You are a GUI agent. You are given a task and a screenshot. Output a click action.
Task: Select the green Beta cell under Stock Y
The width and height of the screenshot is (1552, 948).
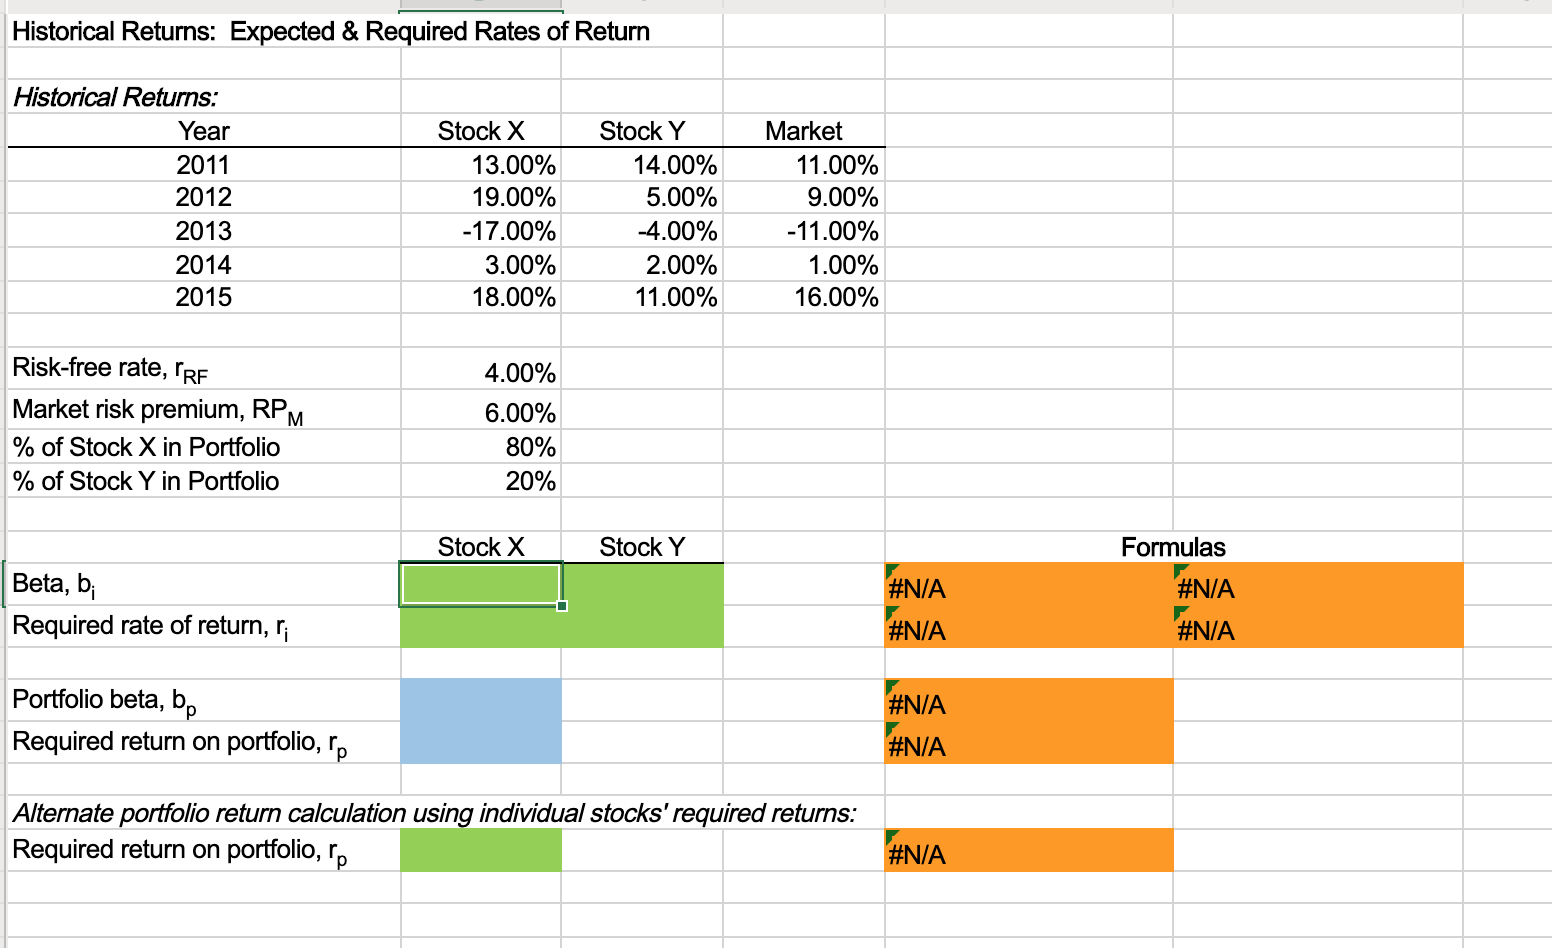pyautogui.click(x=640, y=583)
